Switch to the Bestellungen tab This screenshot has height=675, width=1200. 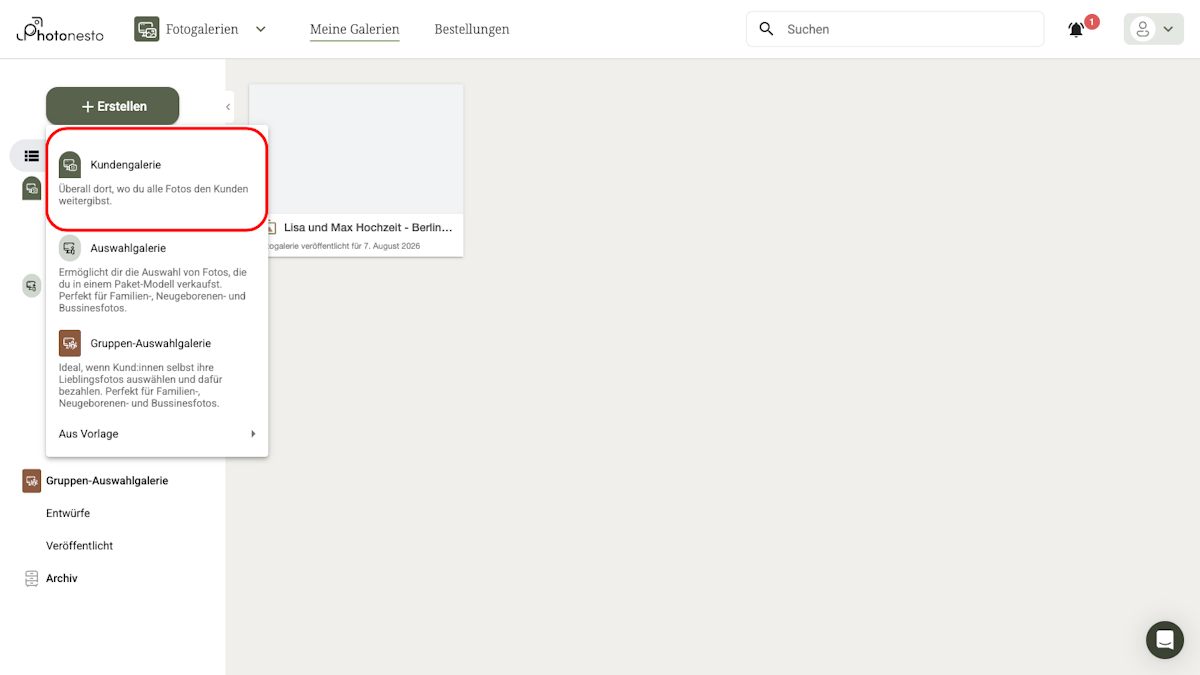tap(471, 29)
